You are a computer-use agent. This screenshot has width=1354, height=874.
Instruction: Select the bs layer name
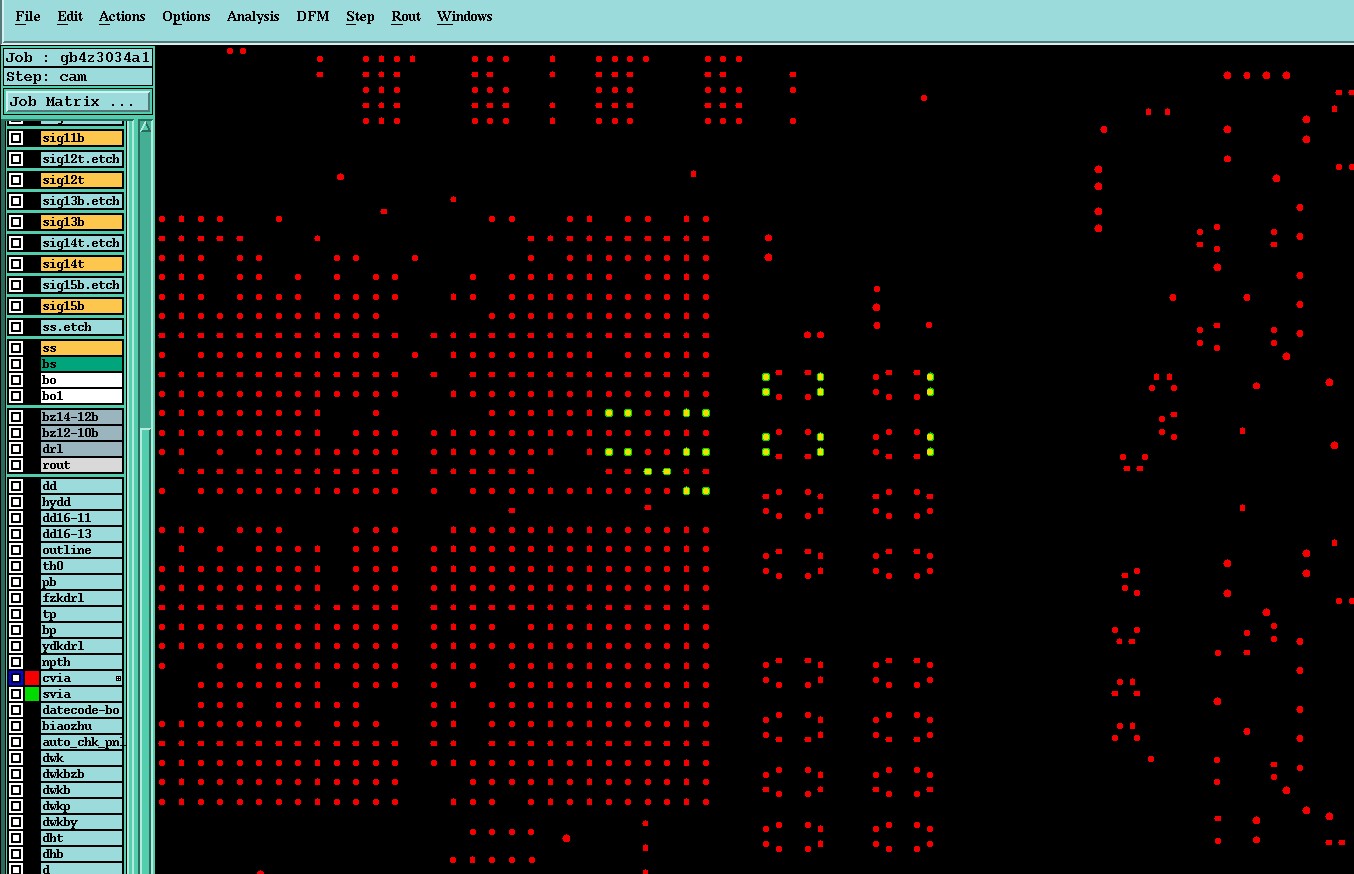pos(82,364)
